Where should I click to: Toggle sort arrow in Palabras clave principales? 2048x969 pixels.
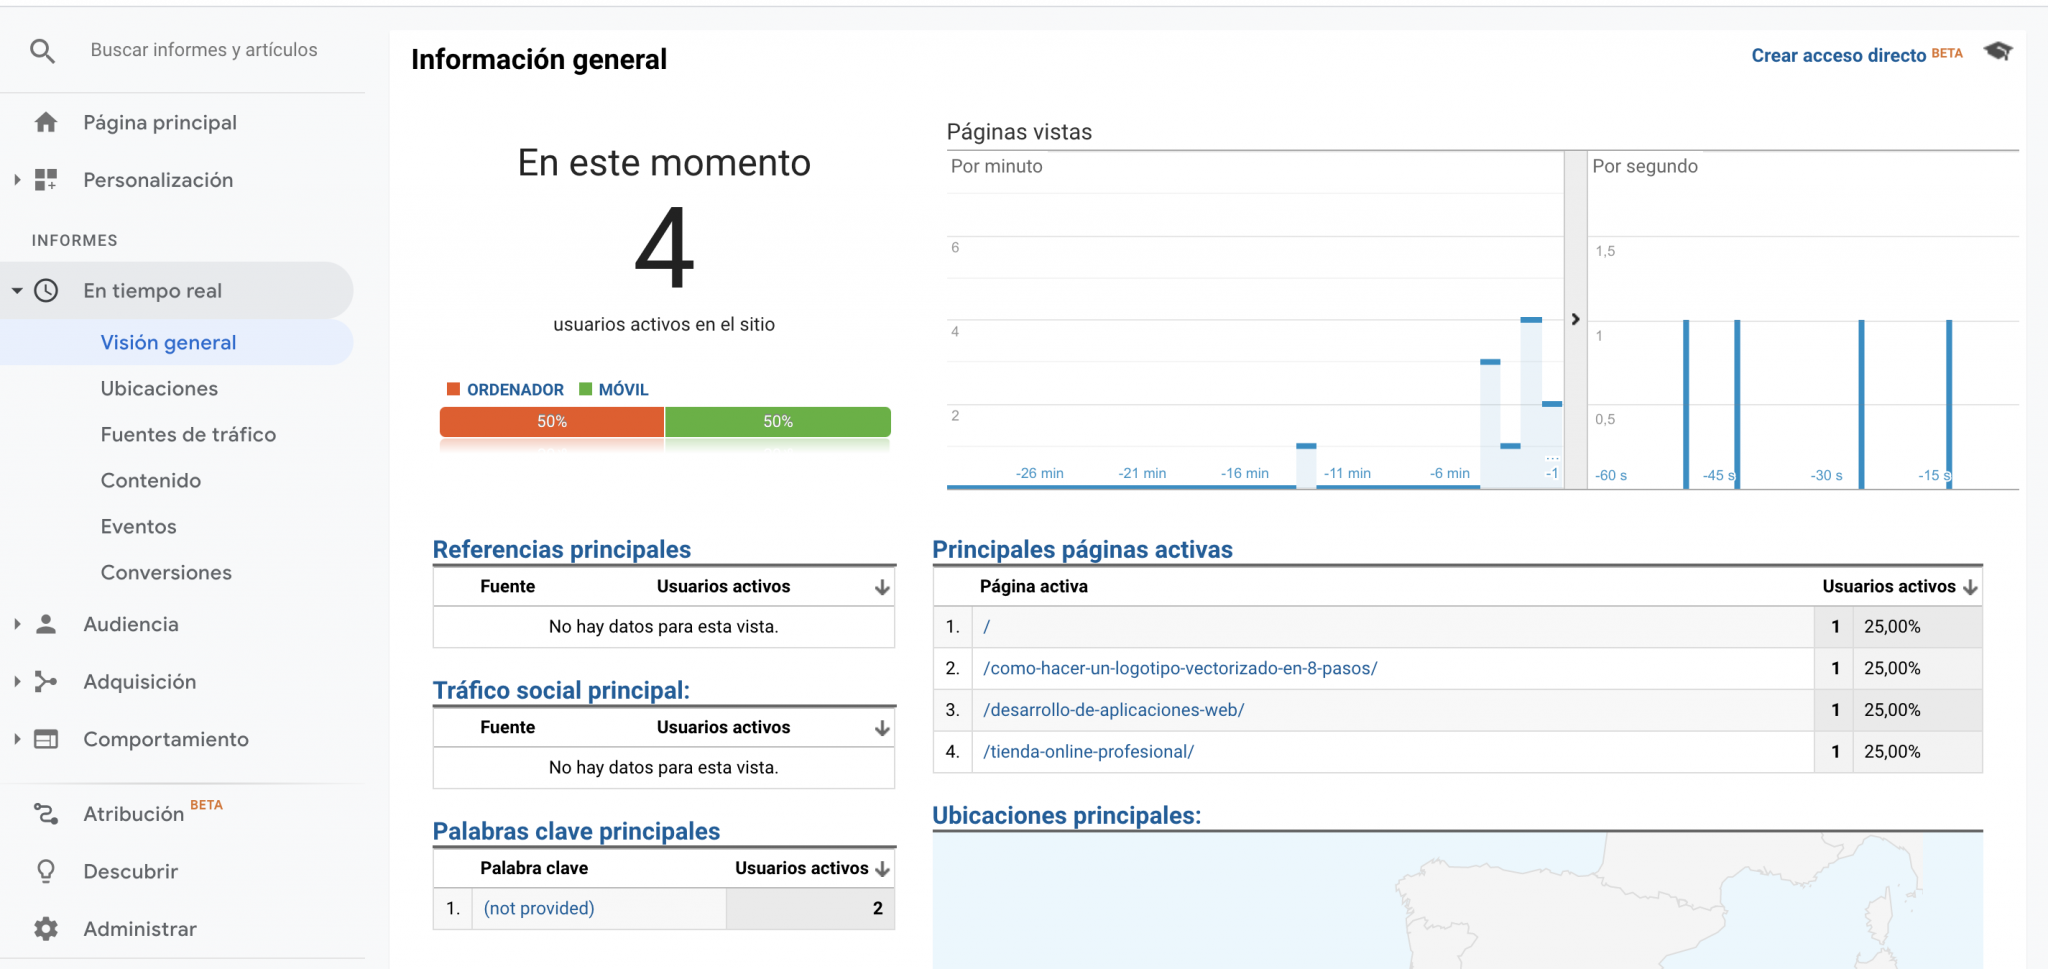click(x=880, y=868)
